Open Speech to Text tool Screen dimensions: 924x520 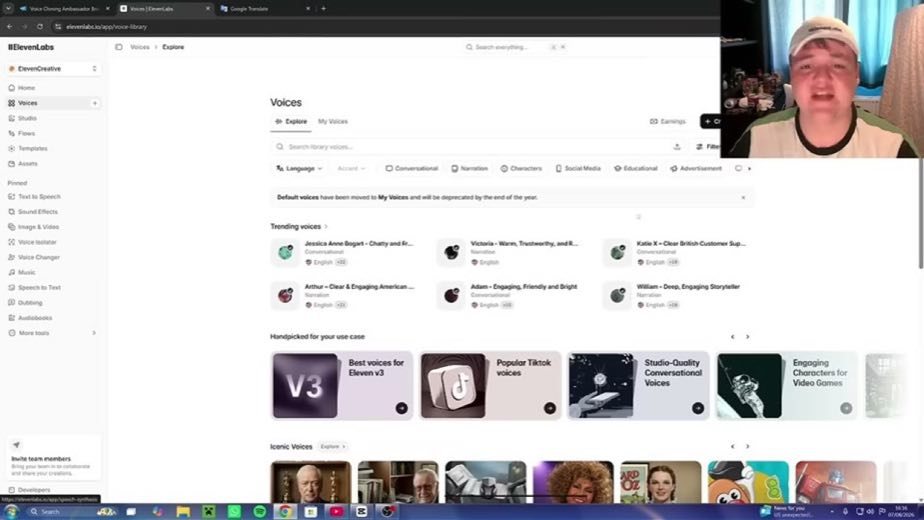point(39,288)
